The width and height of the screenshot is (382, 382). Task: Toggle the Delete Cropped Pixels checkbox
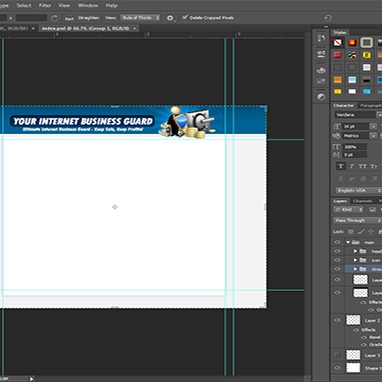coord(185,17)
